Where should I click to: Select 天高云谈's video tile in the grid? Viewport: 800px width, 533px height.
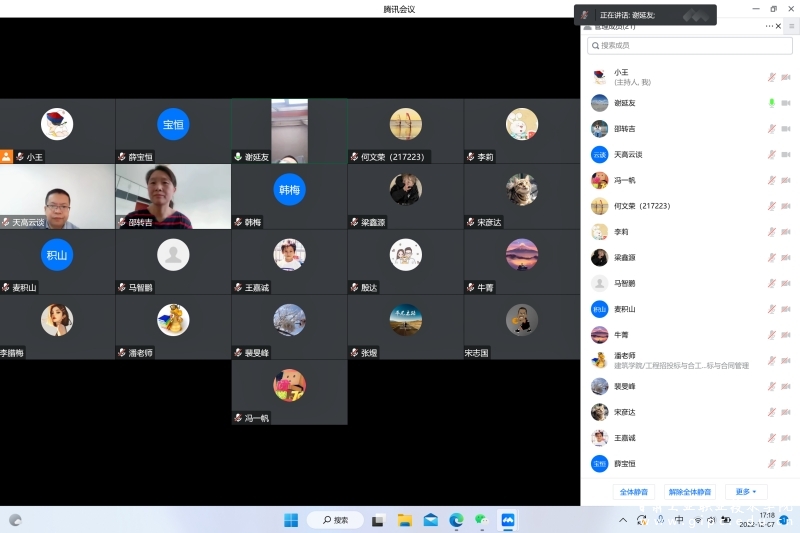[x=57, y=197]
